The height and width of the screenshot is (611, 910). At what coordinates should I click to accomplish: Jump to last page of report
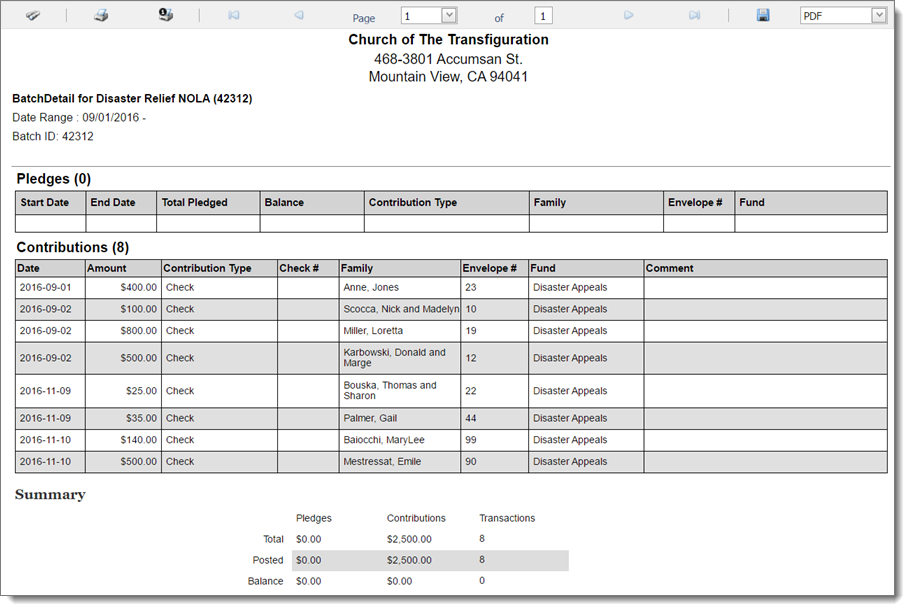pos(695,16)
